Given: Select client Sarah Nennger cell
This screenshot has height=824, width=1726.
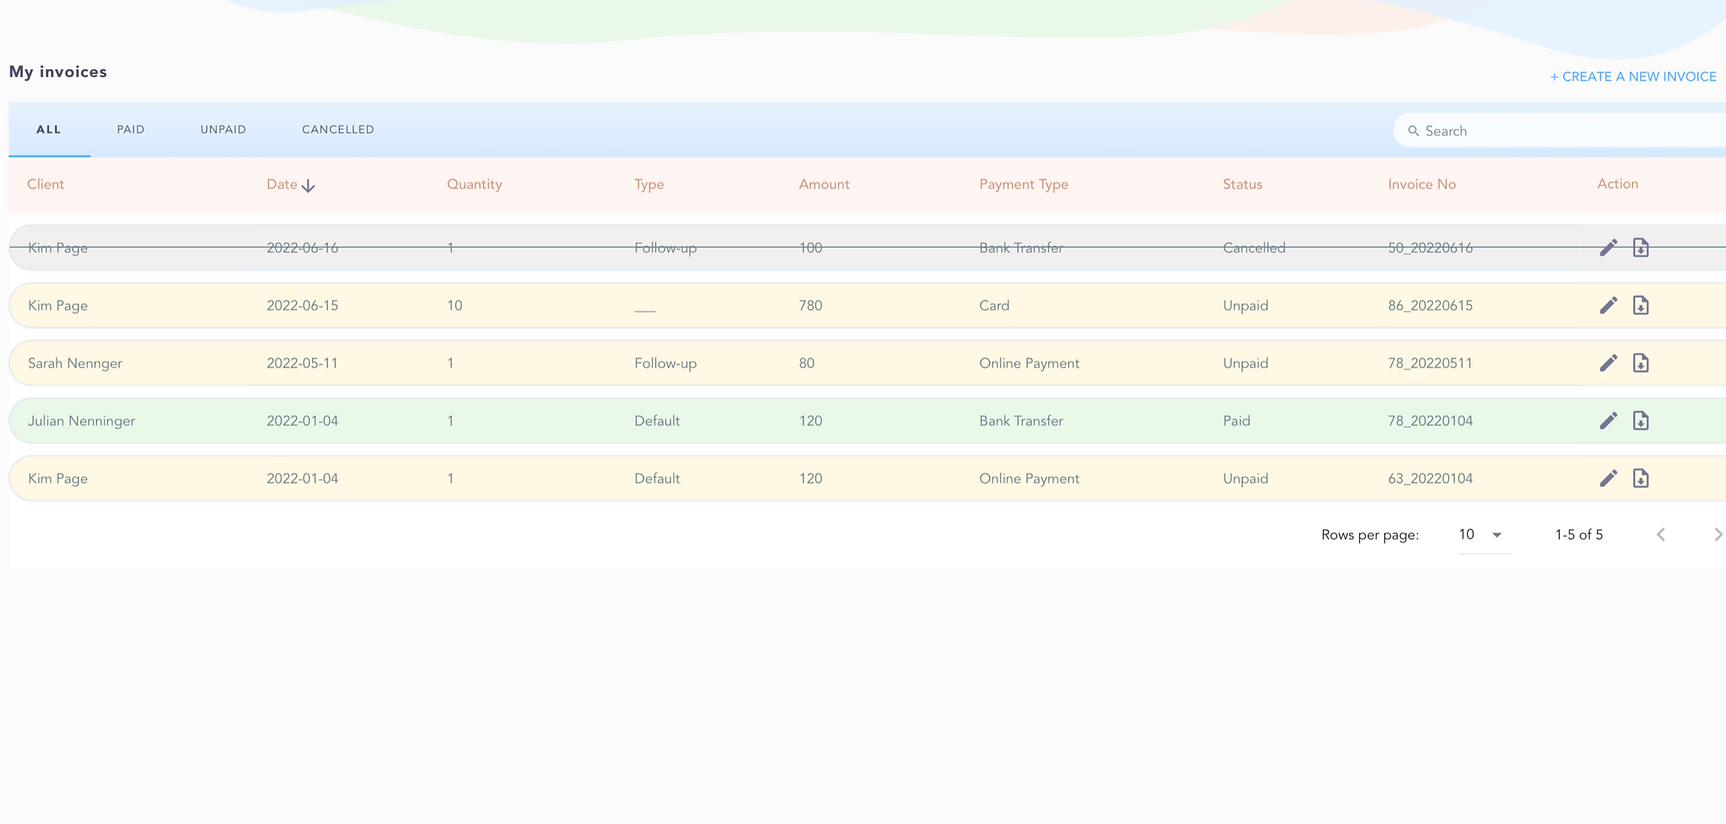Looking at the screenshot, I should (75, 363).
